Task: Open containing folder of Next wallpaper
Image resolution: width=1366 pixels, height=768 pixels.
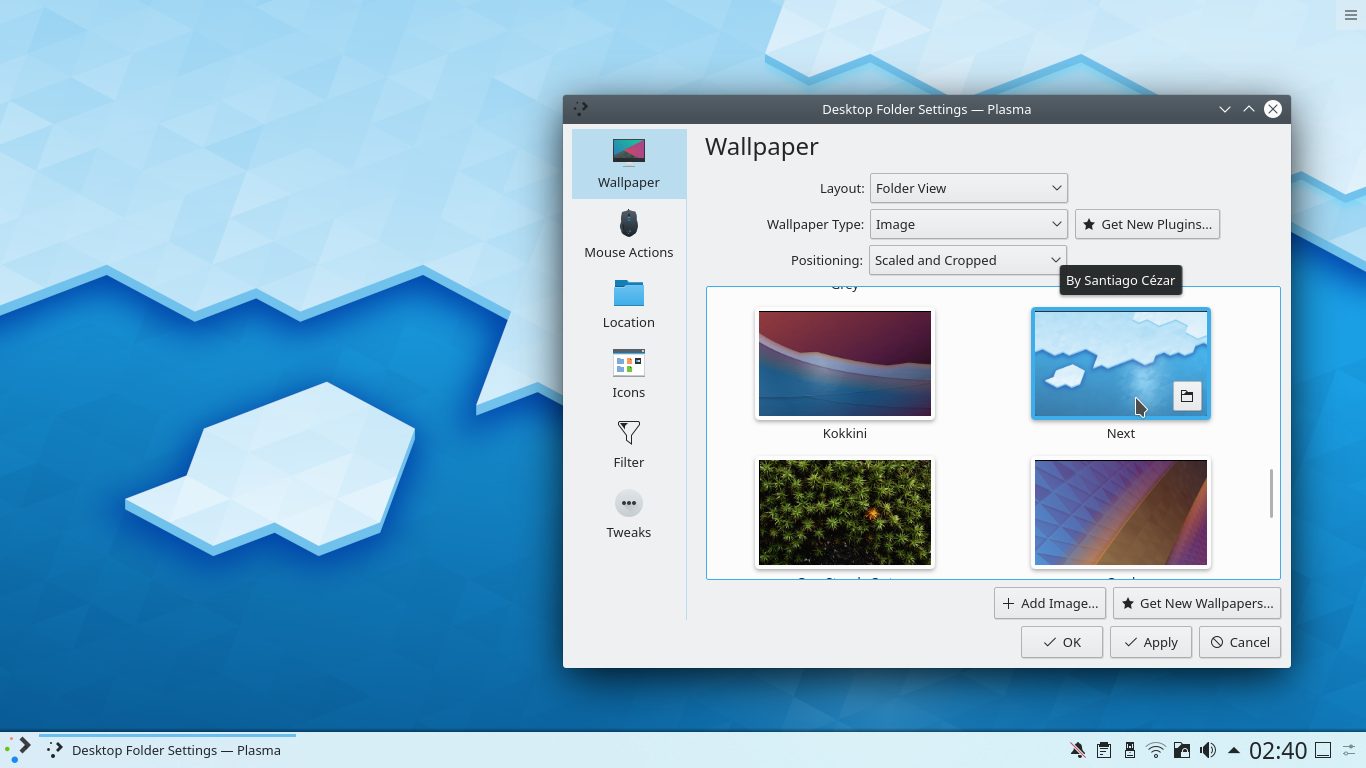Action: tap(1187, 396)
